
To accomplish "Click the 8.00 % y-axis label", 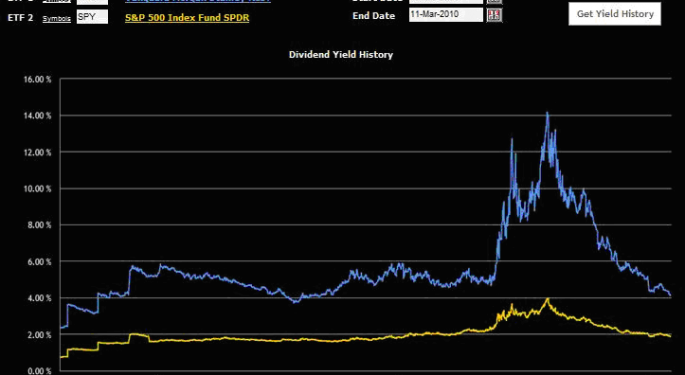I will 39,225.
